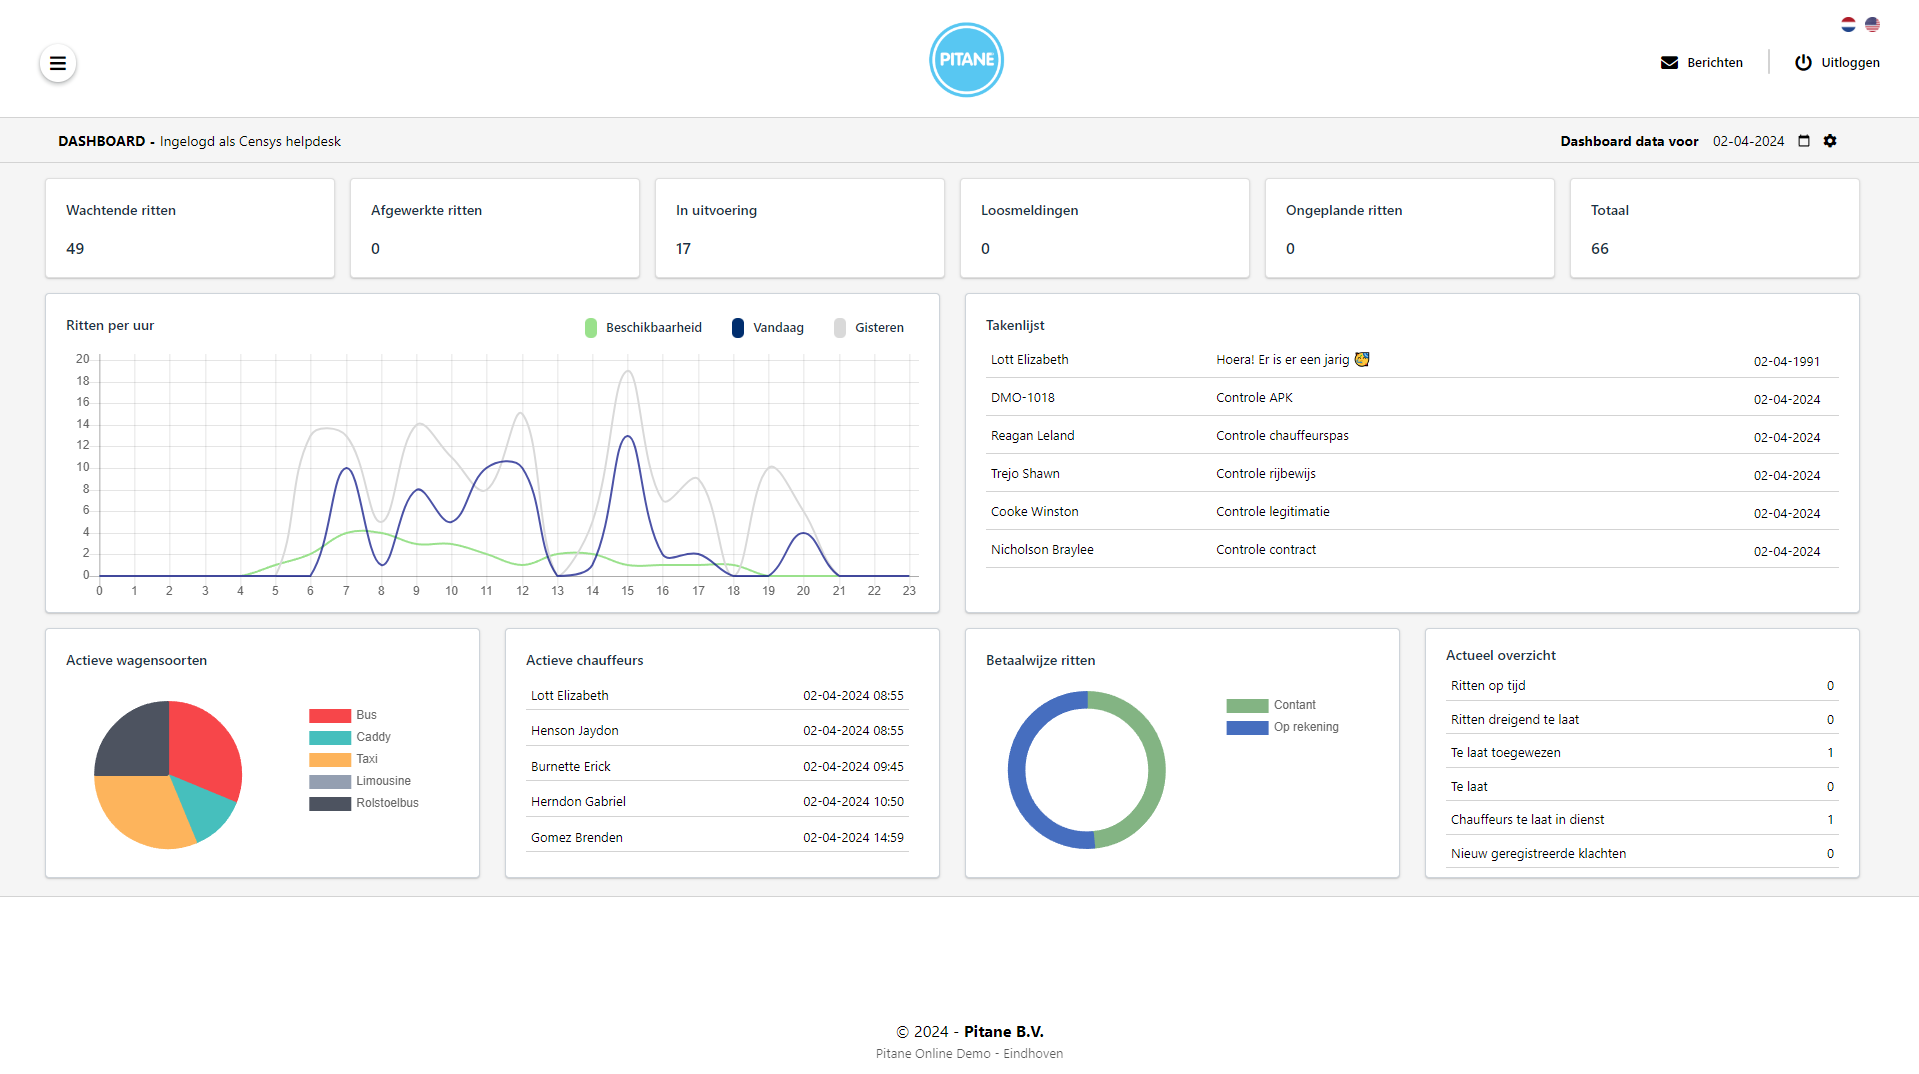Toggle Caddy slice in pie legend
Screen dimensions: 1919x1074
pyautogui.click(x=350, y=737)
